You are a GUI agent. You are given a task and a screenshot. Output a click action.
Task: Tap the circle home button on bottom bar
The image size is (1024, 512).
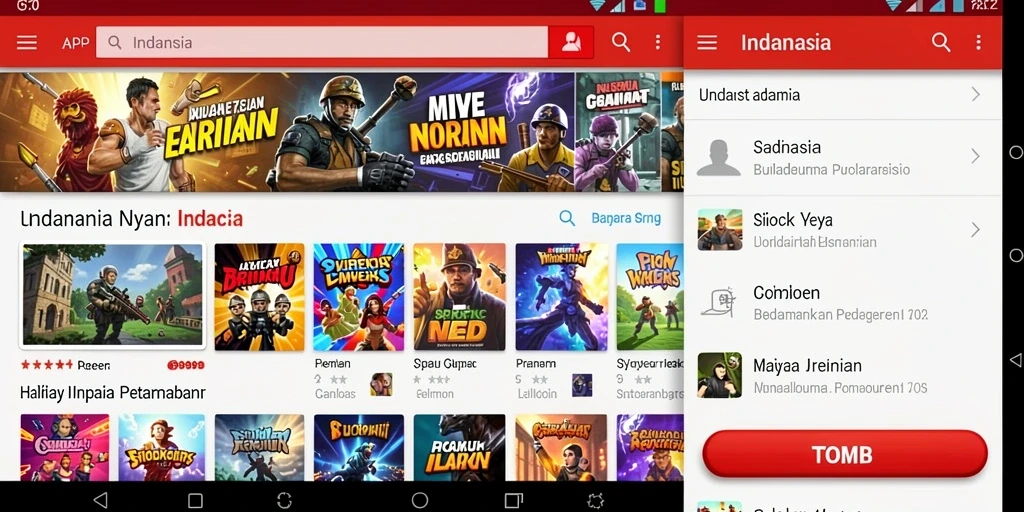(x=420, y=500)
